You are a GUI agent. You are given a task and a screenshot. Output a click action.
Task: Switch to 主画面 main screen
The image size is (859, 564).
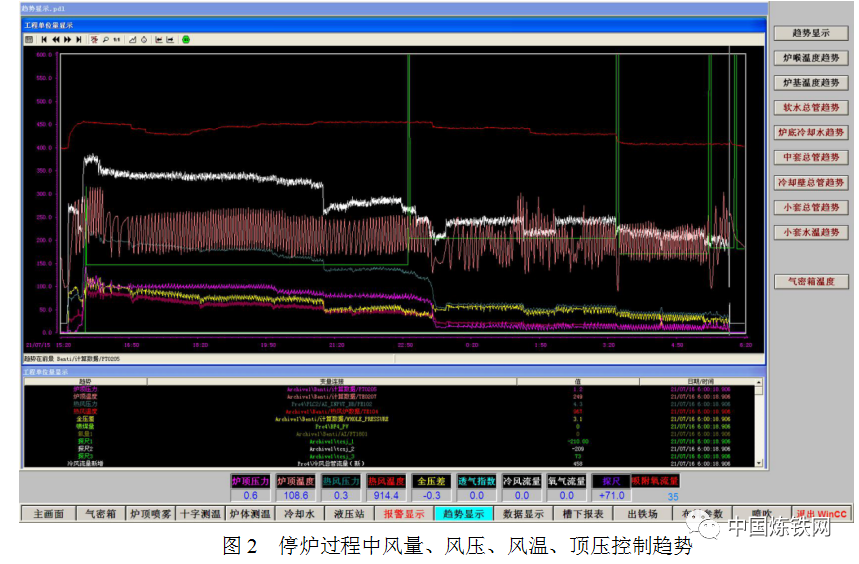click(x=48, y=515)
